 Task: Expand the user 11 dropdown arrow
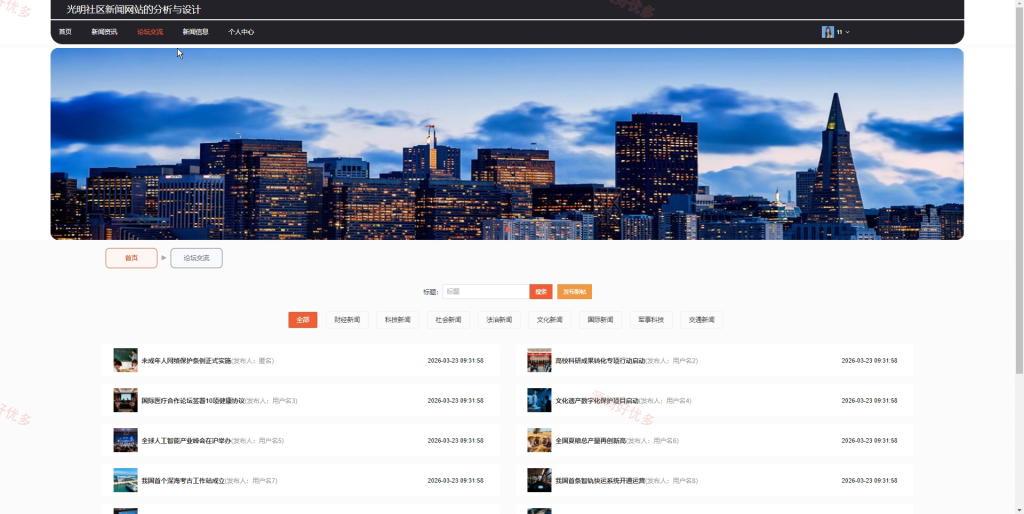click(x=848, y=32)
